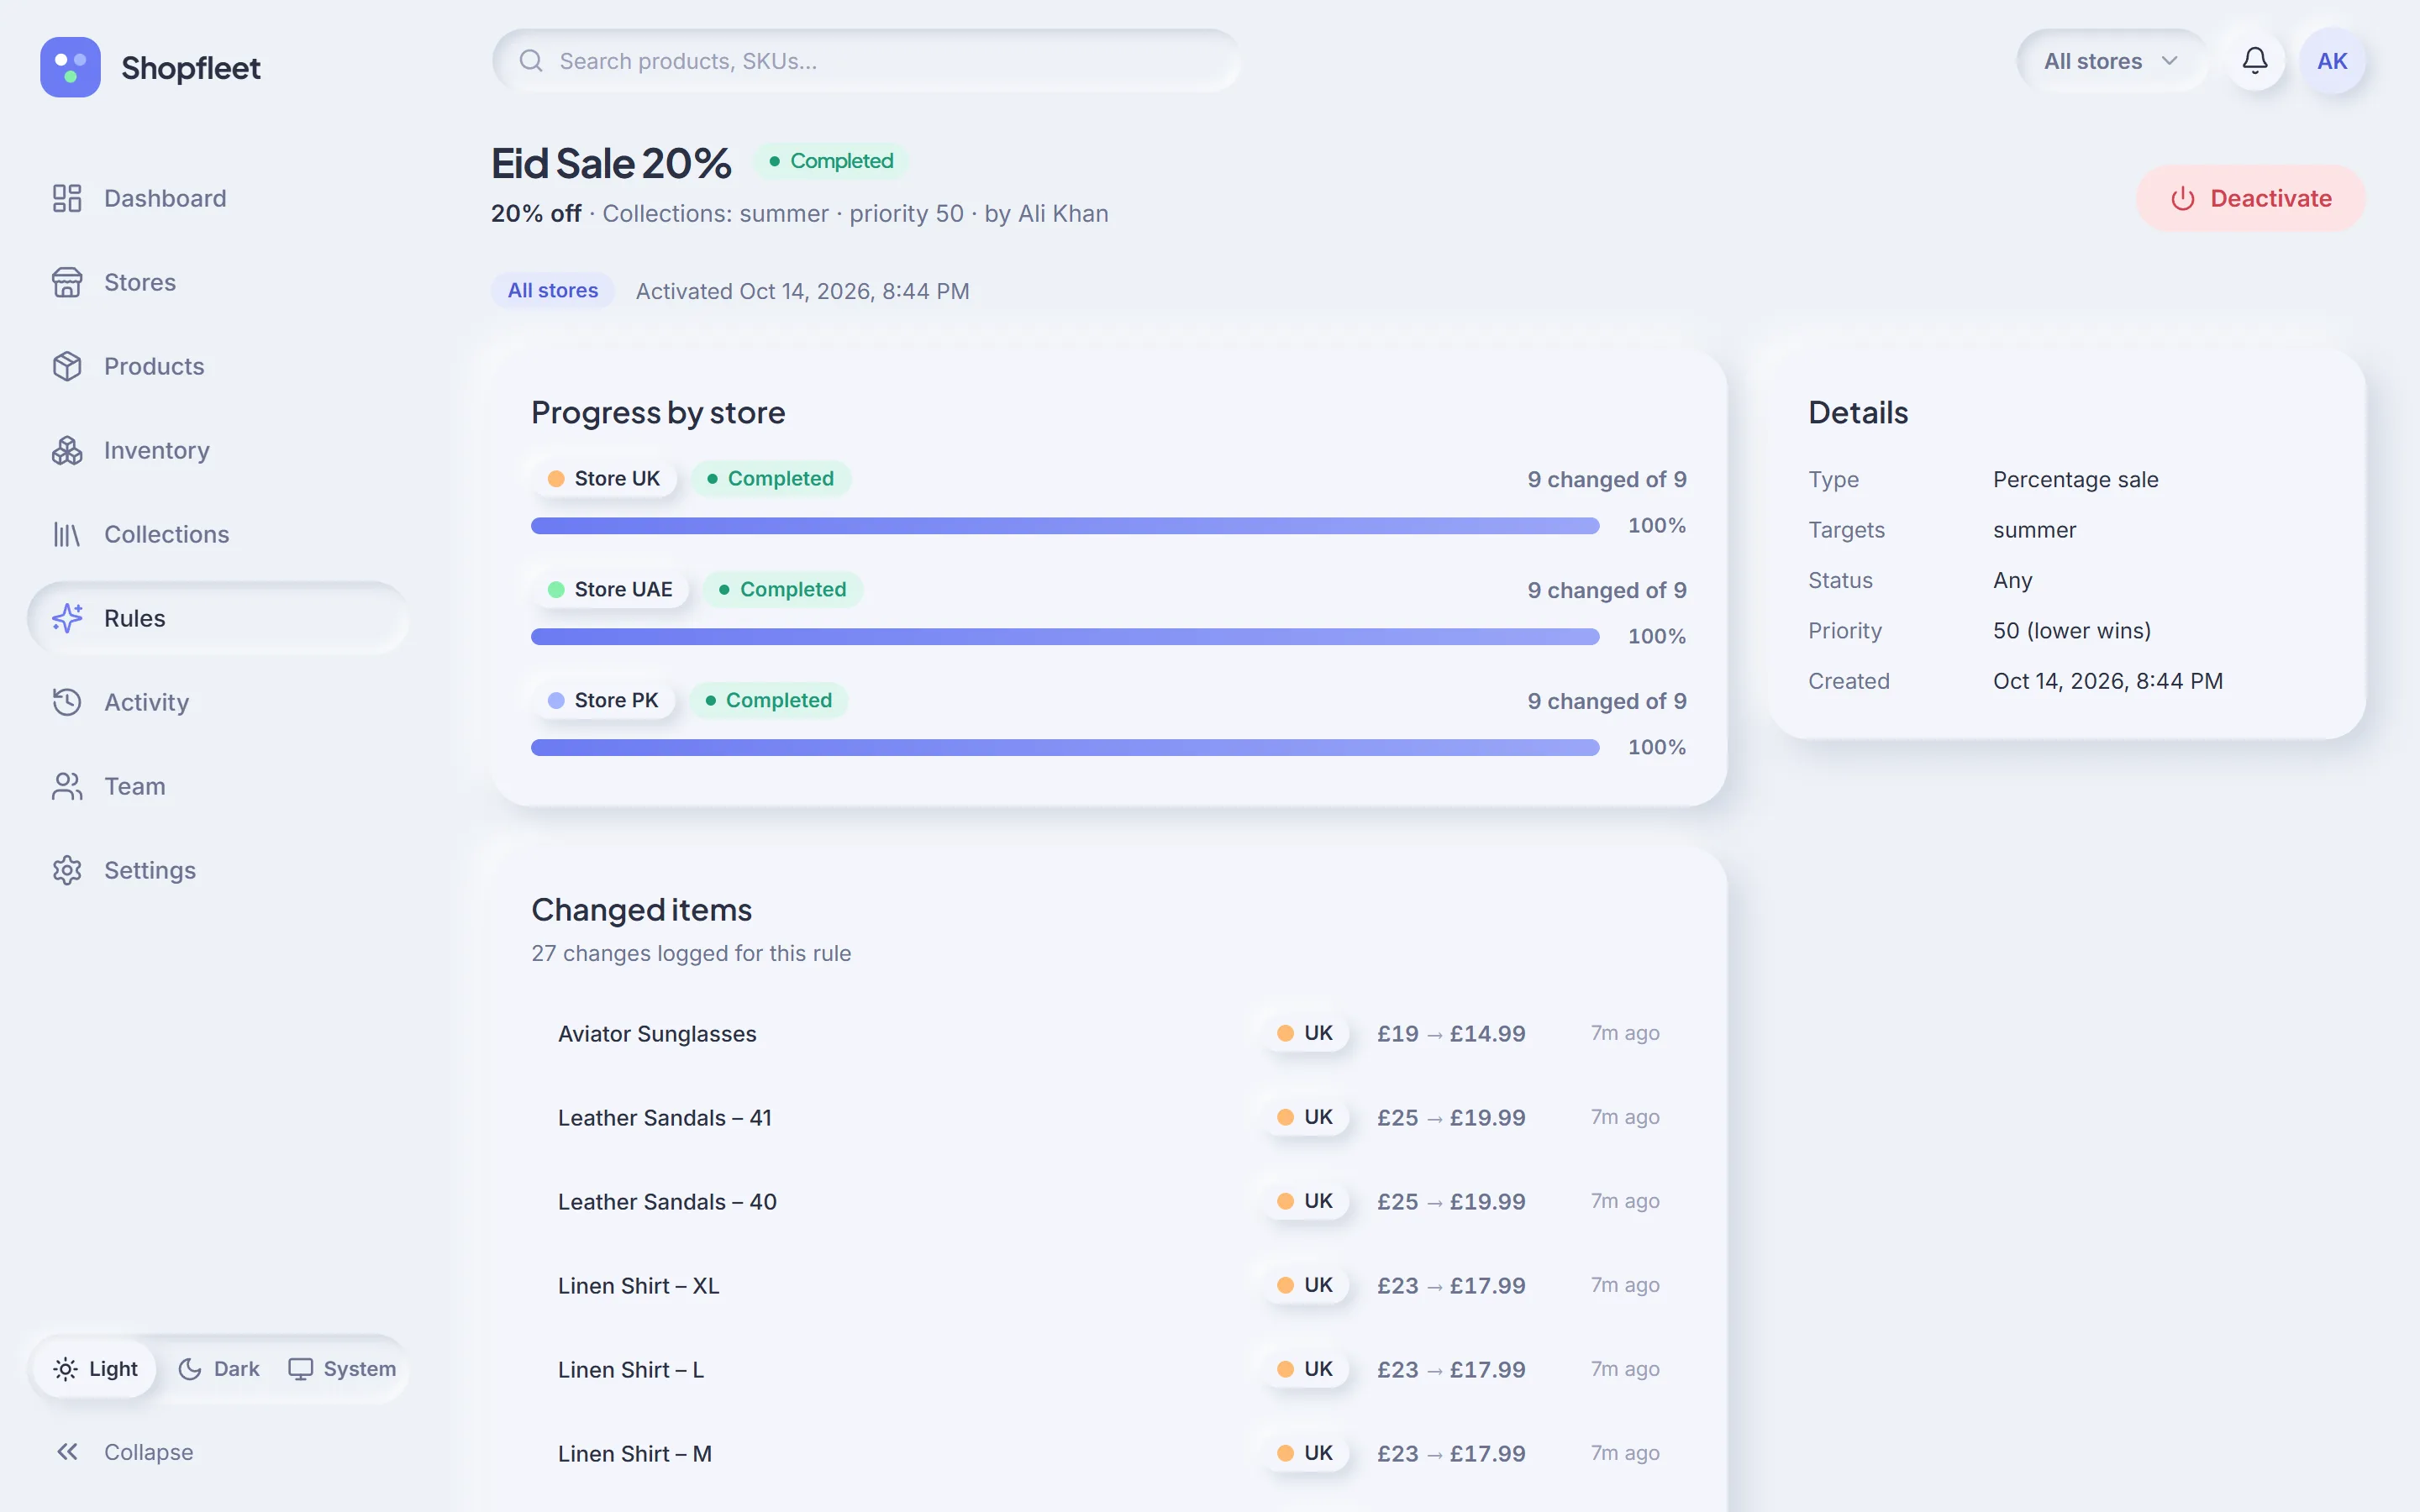Click the Team people icon

[x=67, y=786]
